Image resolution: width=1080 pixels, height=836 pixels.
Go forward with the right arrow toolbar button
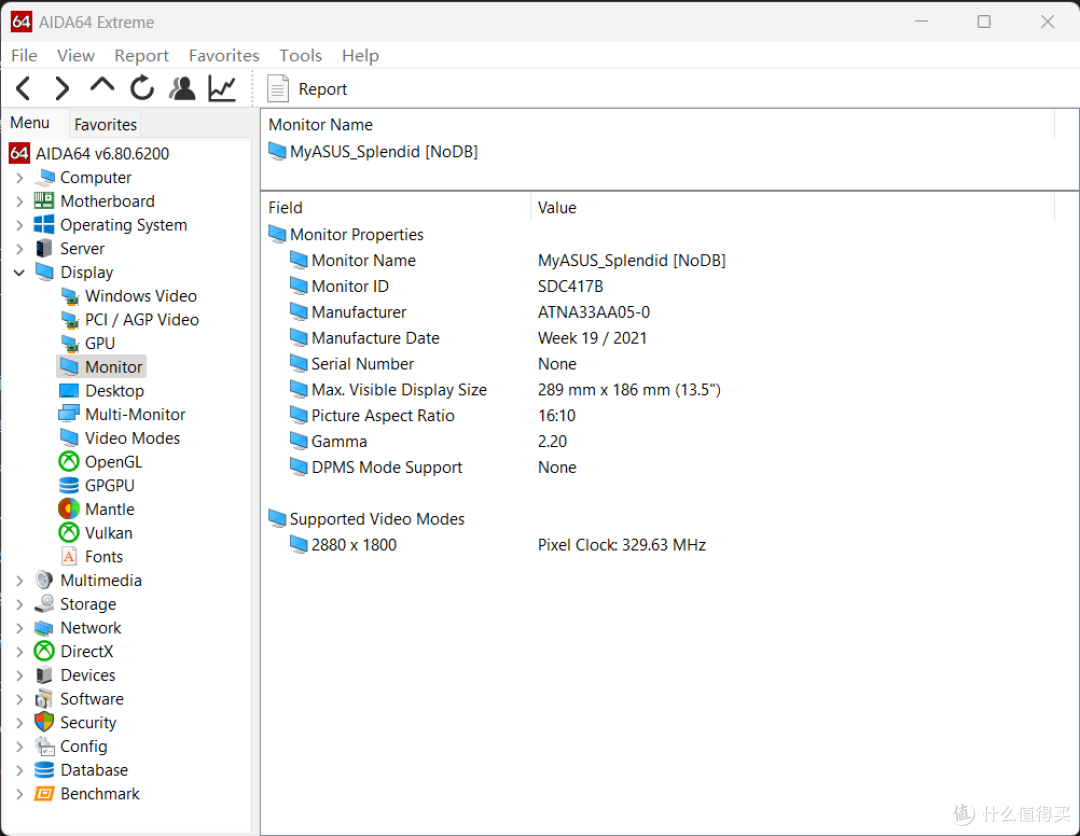coord(62,88)
